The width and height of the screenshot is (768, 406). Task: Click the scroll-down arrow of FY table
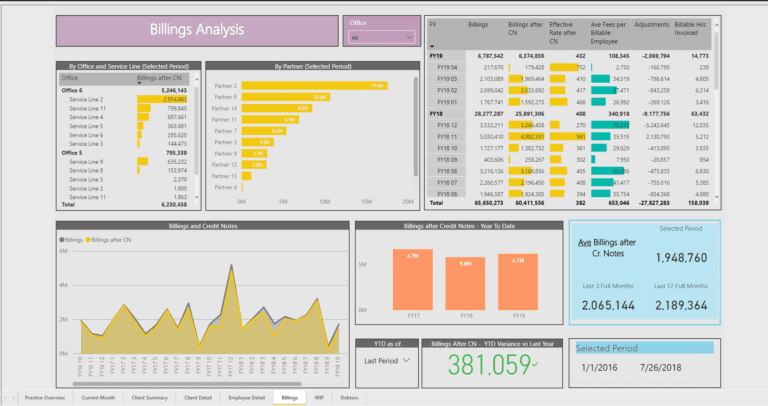click(x=716, y=196)
